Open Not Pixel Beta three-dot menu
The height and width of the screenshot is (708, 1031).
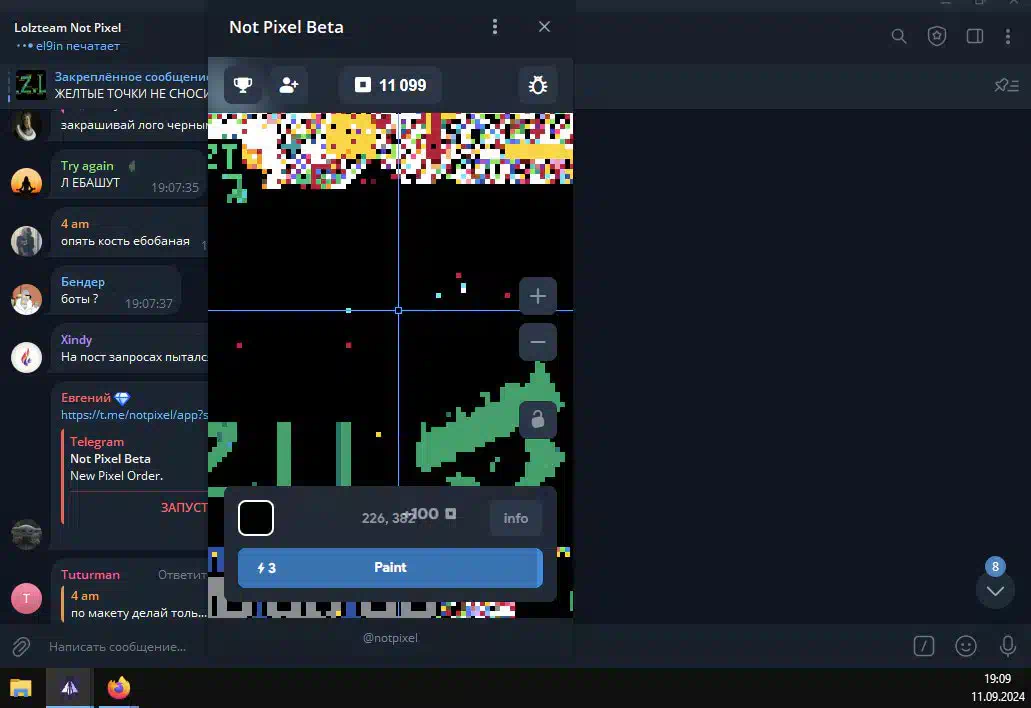pyautogui.click(x=495, y=26)
